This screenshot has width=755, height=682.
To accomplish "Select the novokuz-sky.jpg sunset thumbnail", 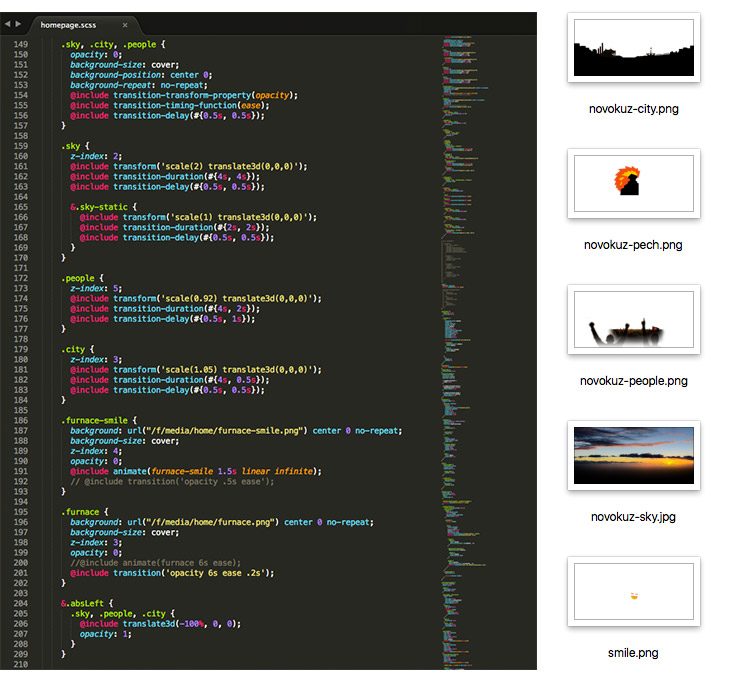I will pos(633,455).
